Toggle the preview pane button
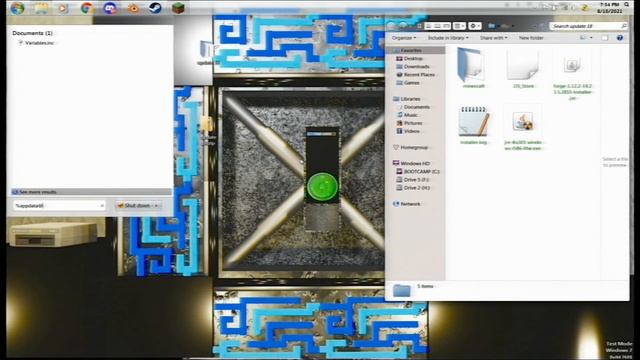640x360 pixels. tap(605, 38)
